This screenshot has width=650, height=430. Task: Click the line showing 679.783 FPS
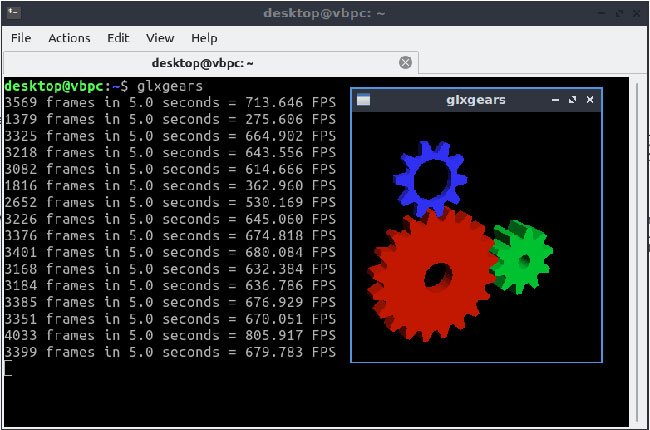click(170, 352)
